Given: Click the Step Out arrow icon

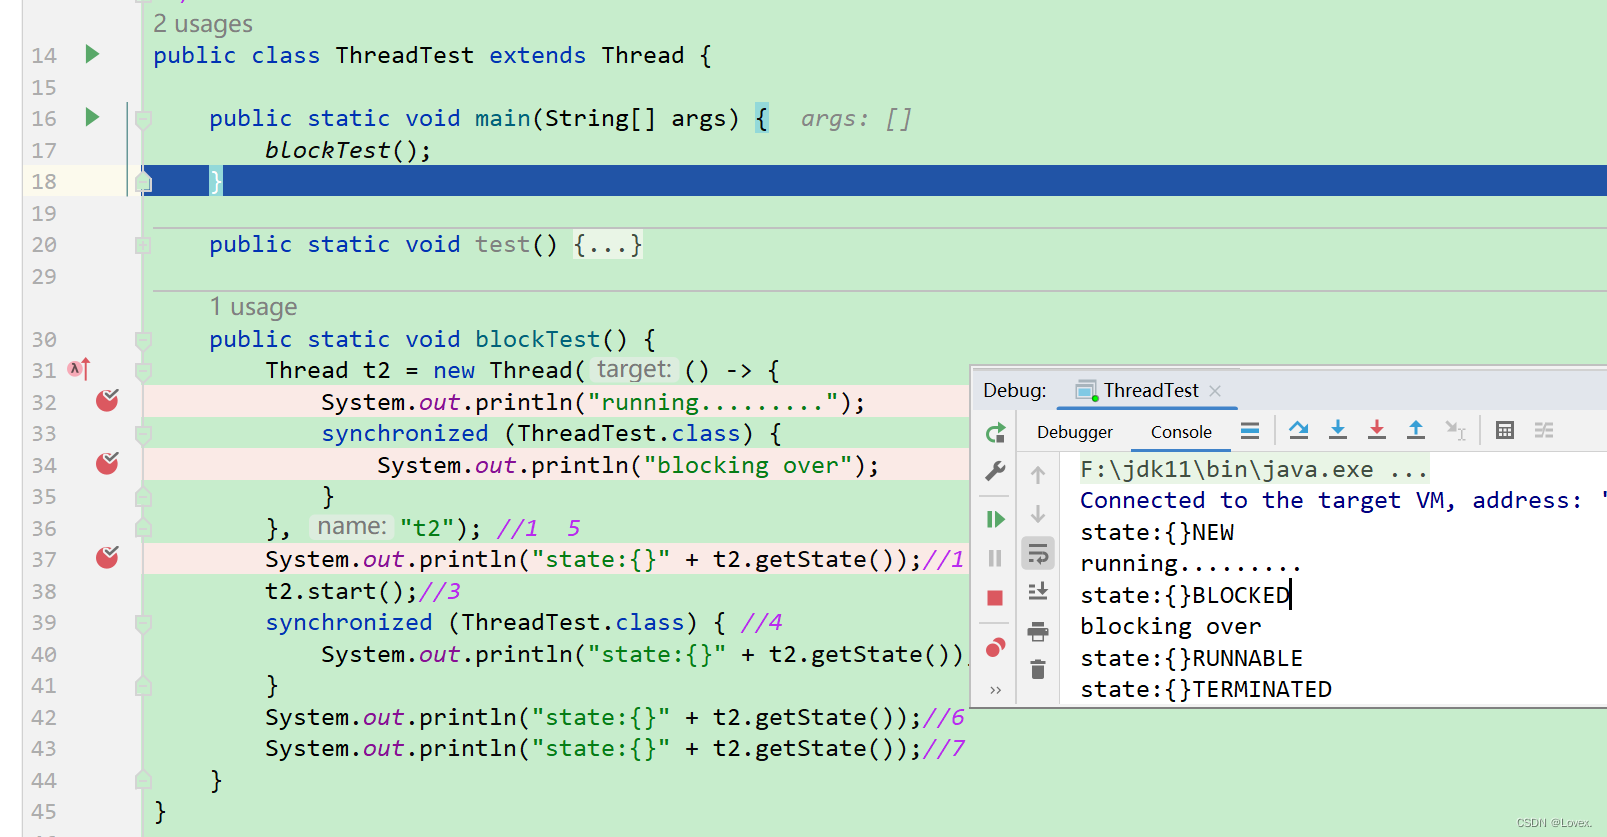Looking at the screenshot, I should click(x=1415, y=430).
